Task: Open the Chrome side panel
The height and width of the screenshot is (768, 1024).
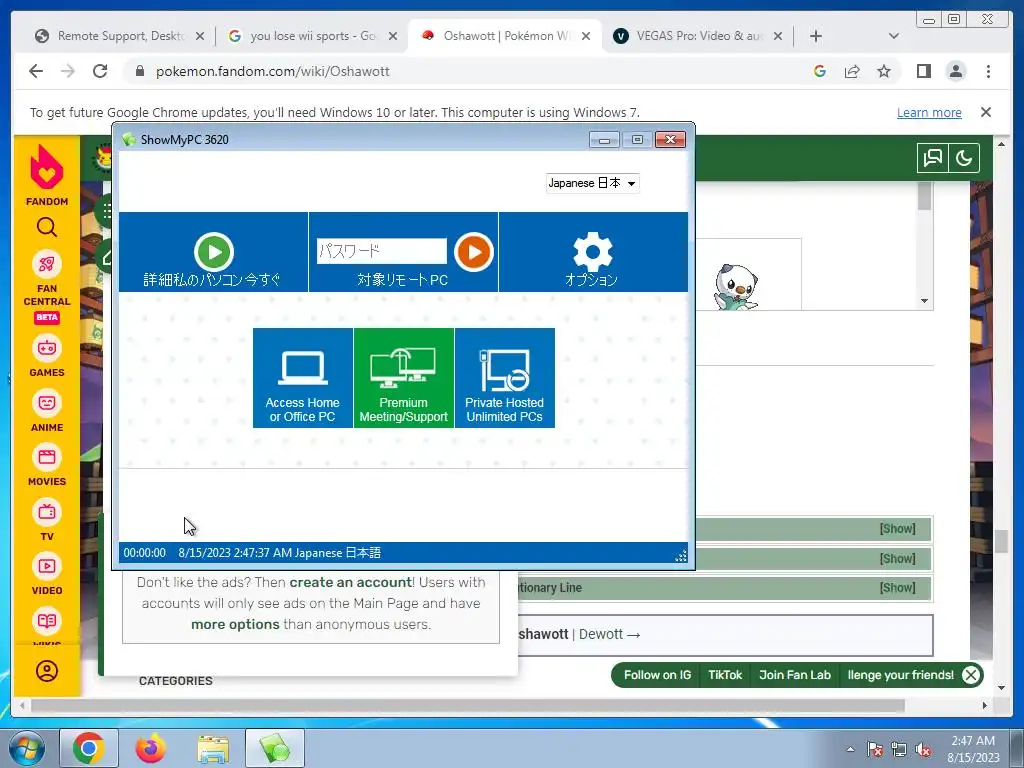Action: tap(923, 71)
